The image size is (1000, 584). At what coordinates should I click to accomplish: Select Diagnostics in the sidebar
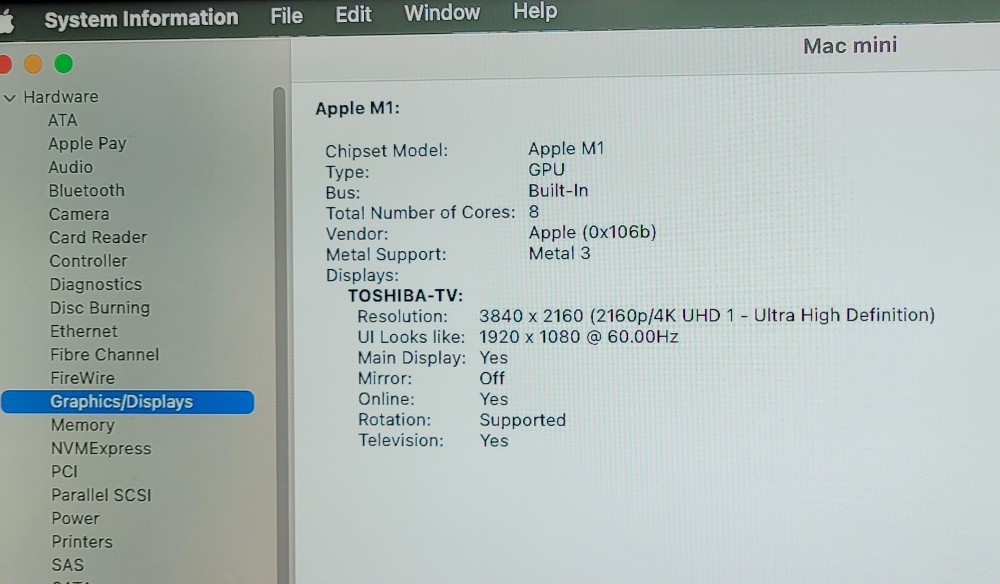pos(96,284)
